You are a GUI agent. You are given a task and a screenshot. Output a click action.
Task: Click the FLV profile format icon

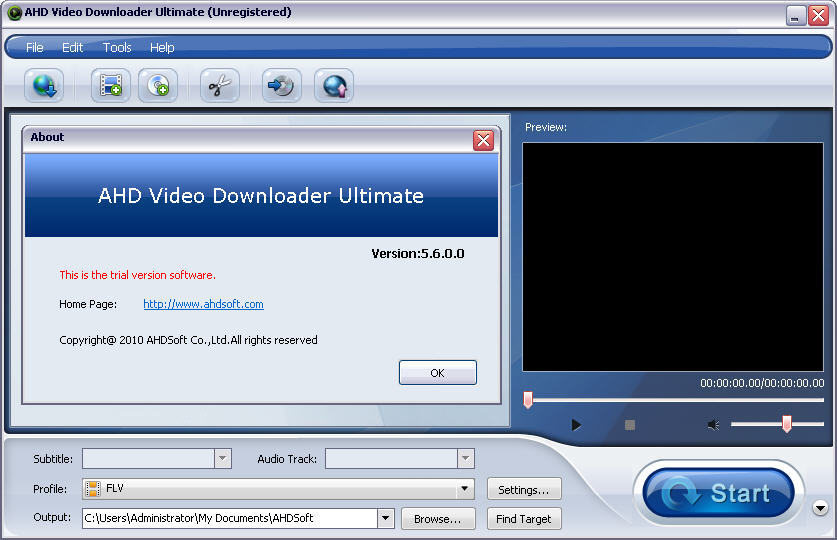click(x=93, y=489)
